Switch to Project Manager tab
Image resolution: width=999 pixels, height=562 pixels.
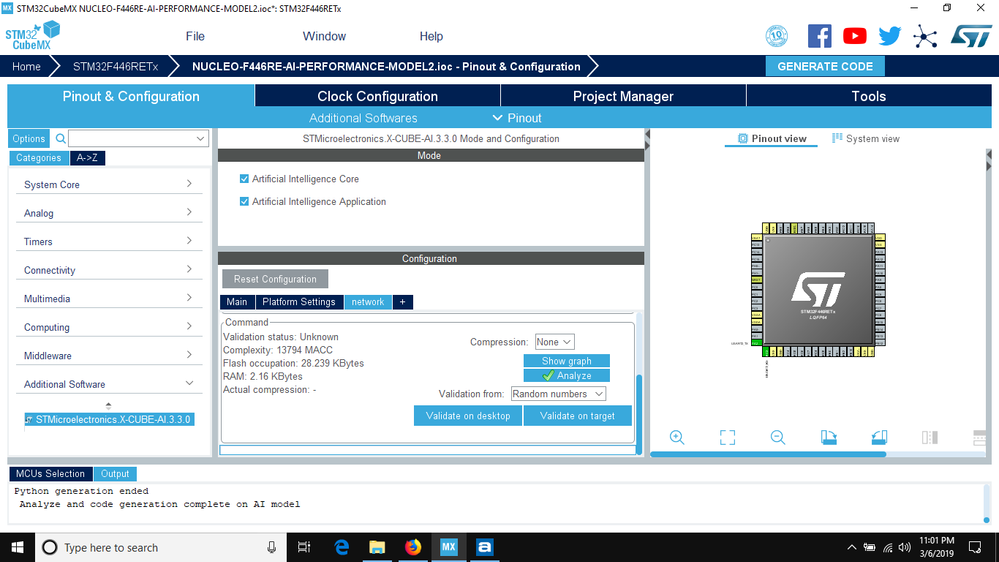pos(623,96)
